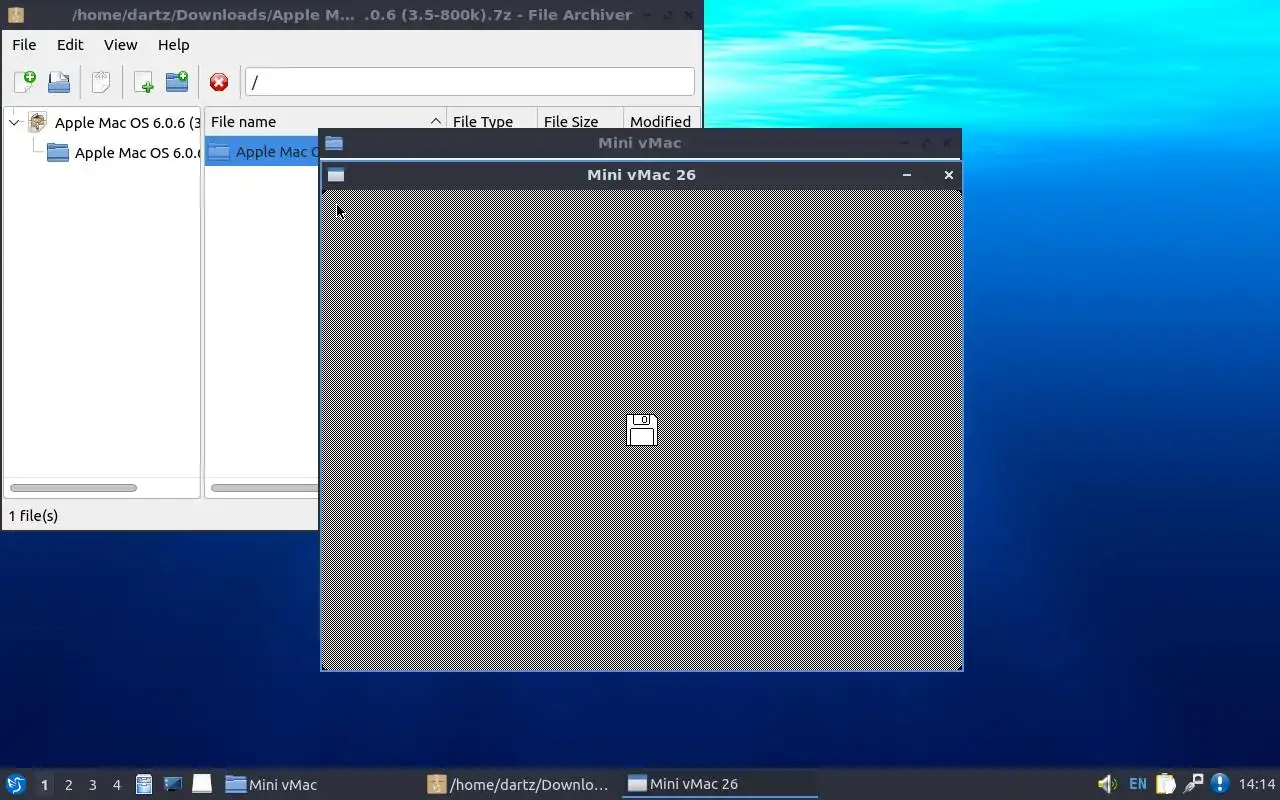This screenshot has height=800, width=1280.
Task: Open the File menu
Action: 24,45
